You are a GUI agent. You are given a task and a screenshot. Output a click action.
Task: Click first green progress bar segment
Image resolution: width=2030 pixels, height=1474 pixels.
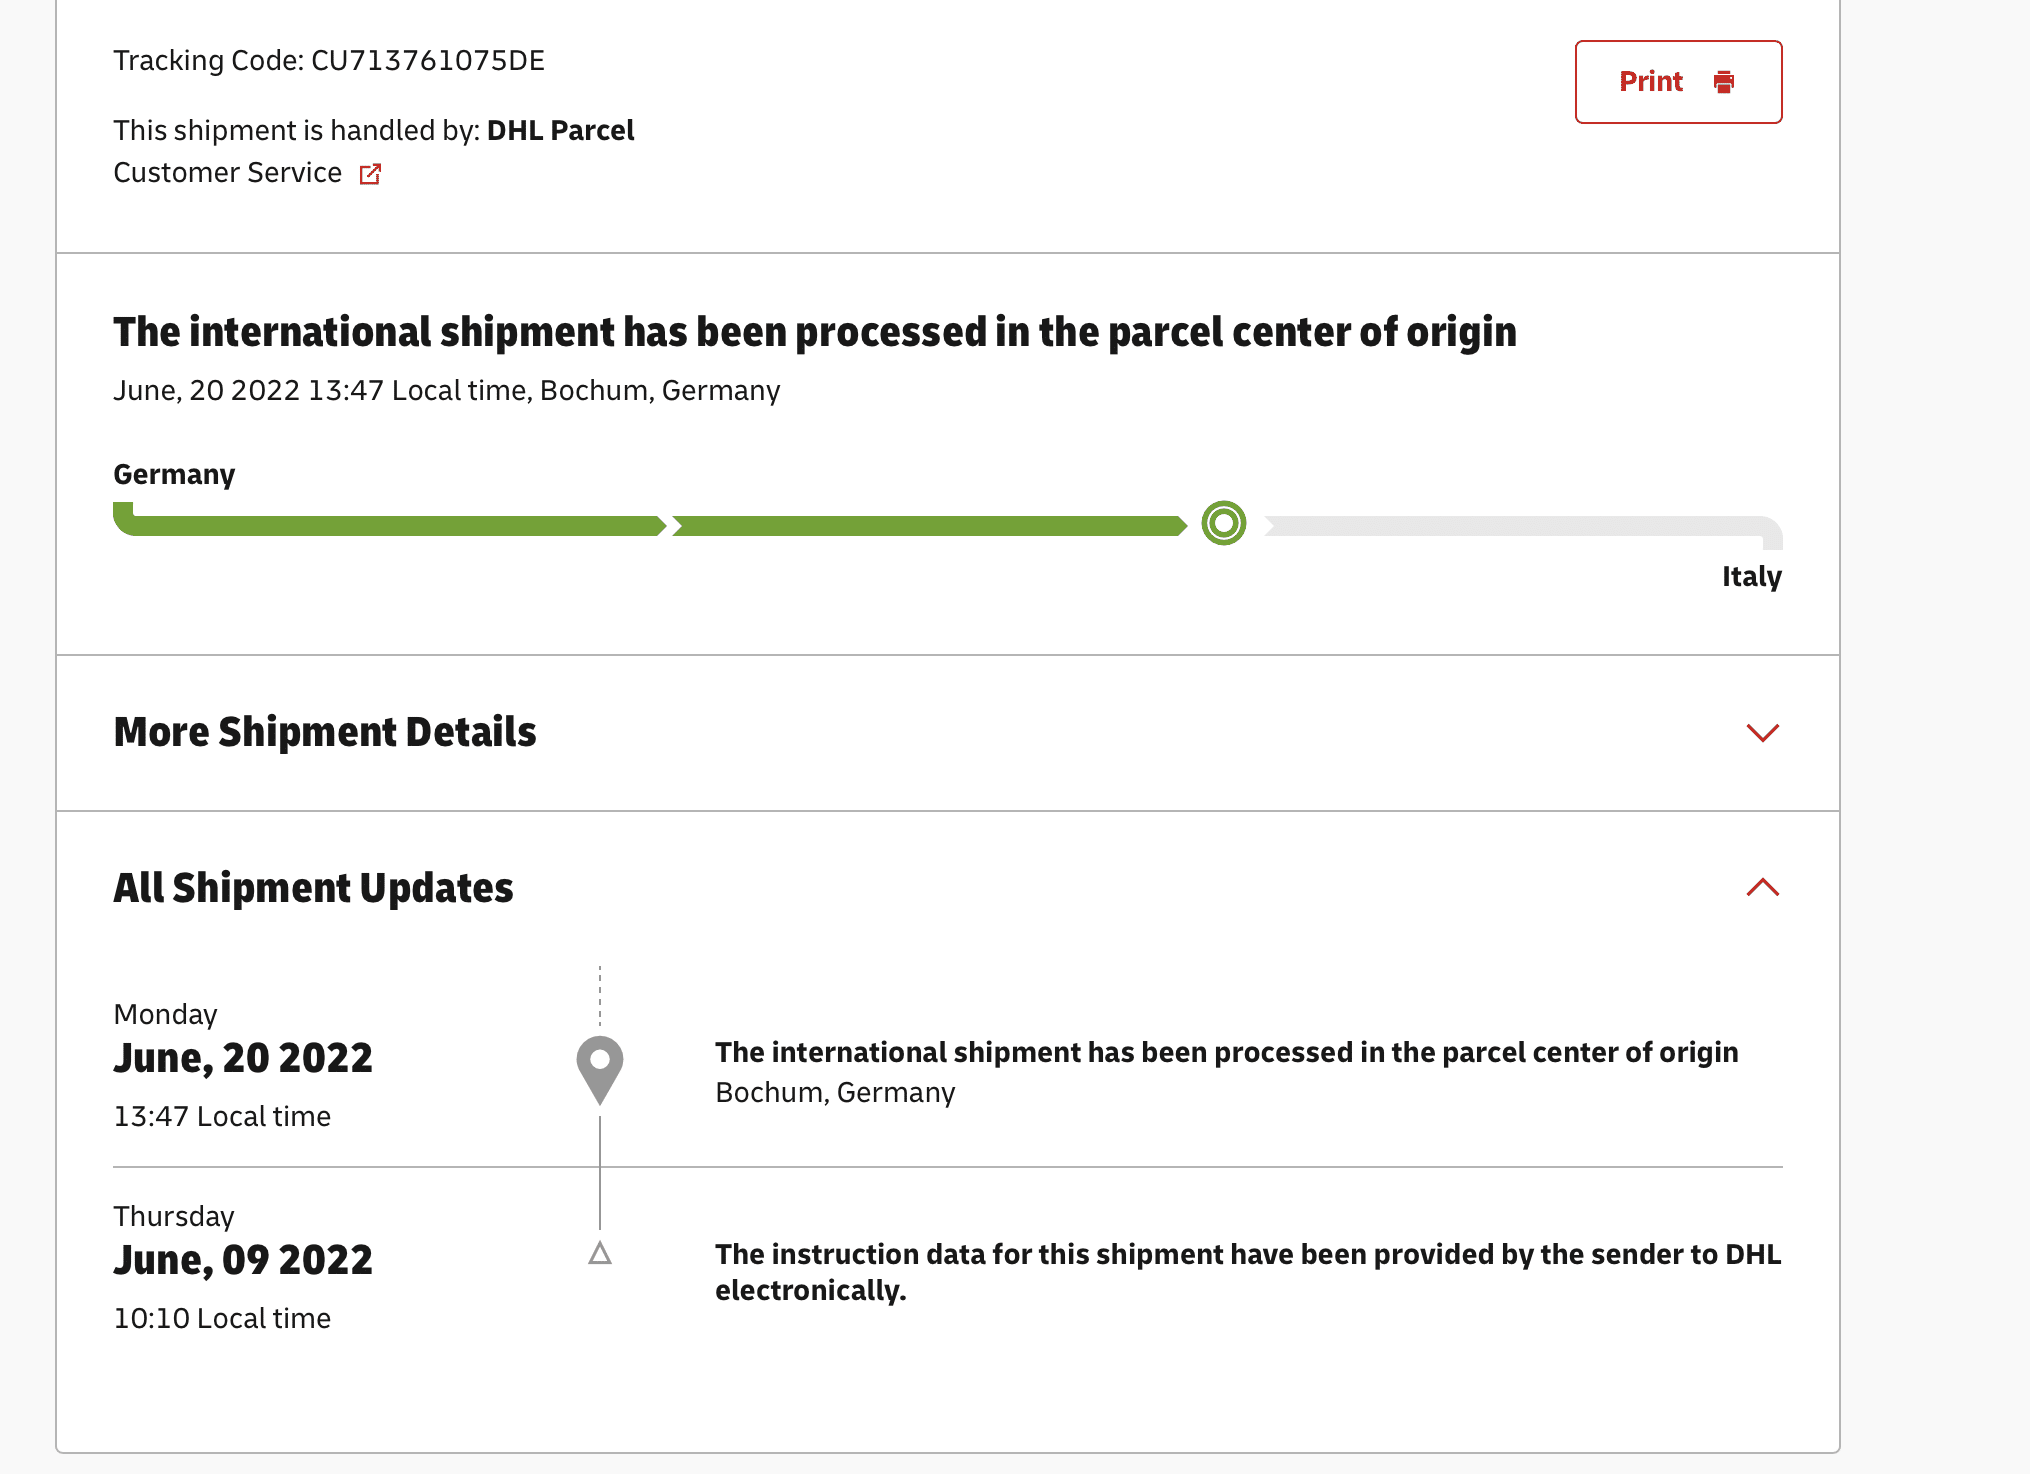390,526
